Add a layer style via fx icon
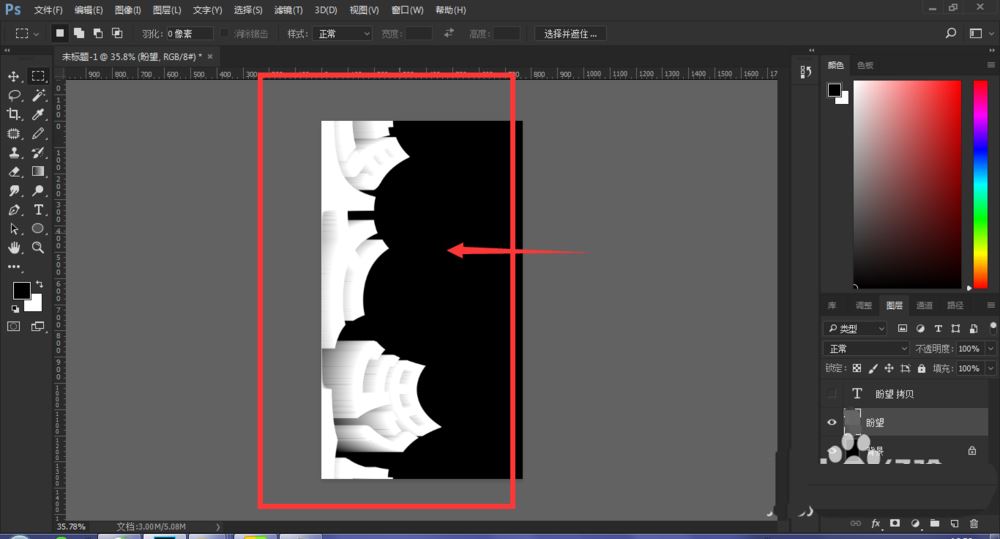The height and width of the screenshot is (539, 1000). pyautogui.click(x=875, y=523)
